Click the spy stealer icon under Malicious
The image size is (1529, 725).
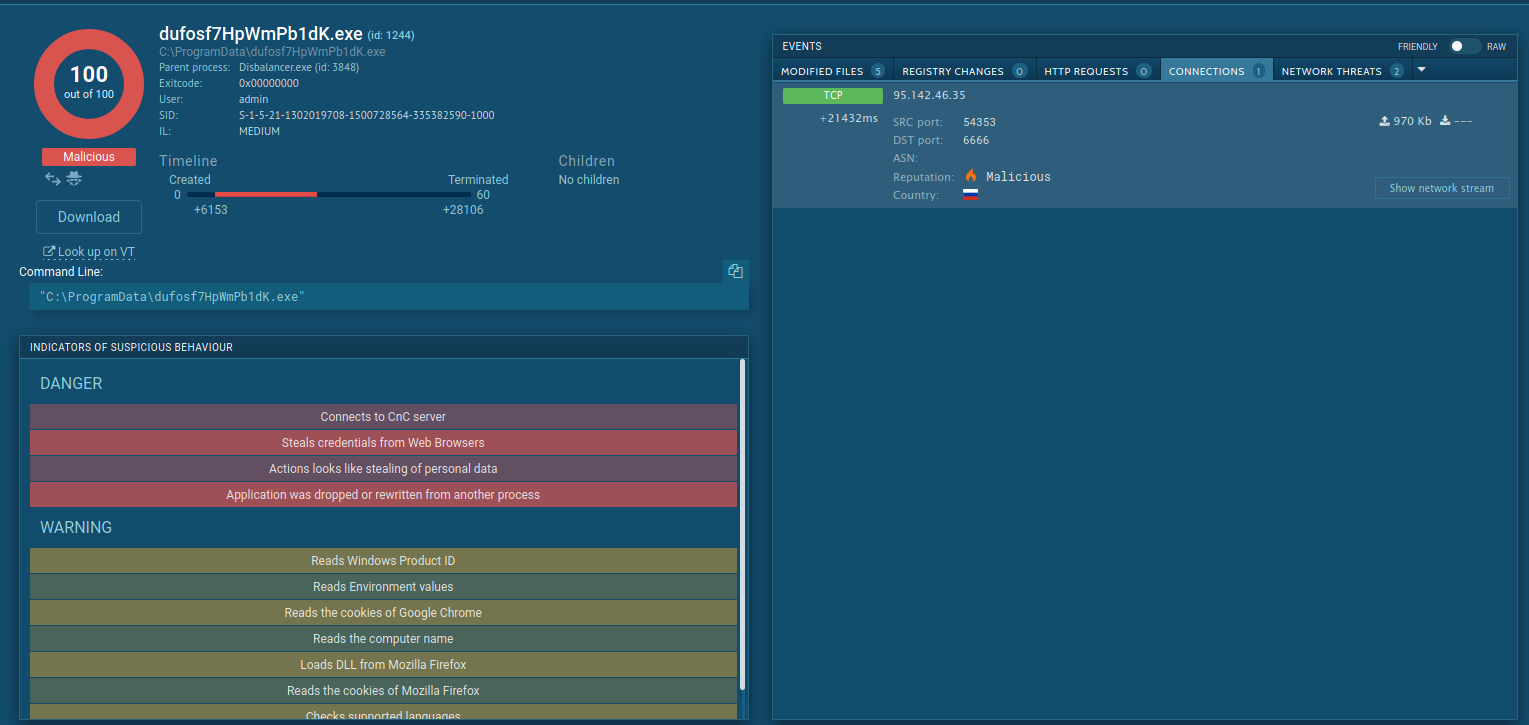(74, 178)
